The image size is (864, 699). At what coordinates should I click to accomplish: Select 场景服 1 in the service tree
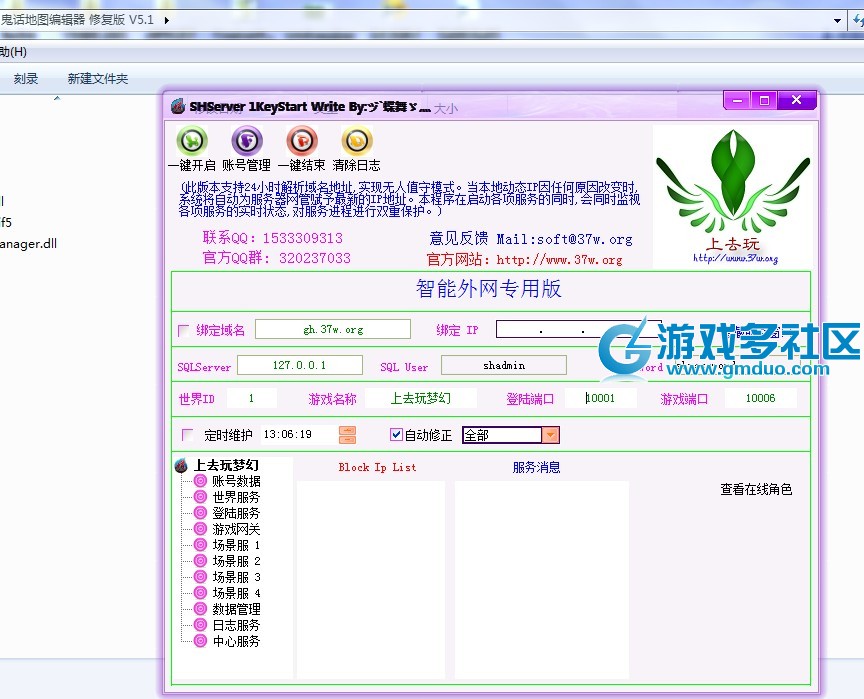point(236,545)
